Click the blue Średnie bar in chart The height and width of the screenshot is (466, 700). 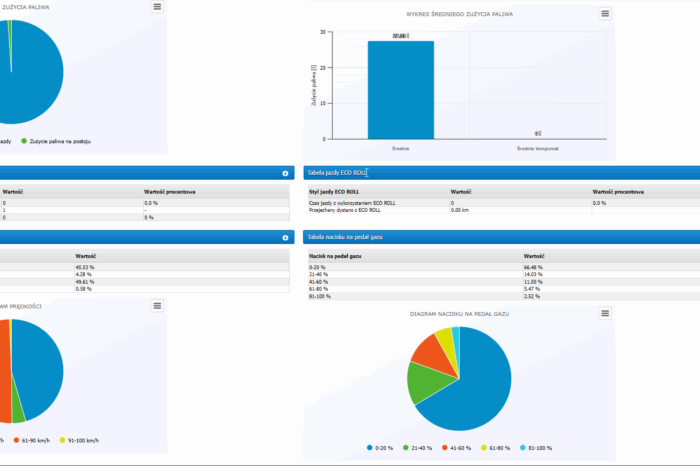coord(400,90)
